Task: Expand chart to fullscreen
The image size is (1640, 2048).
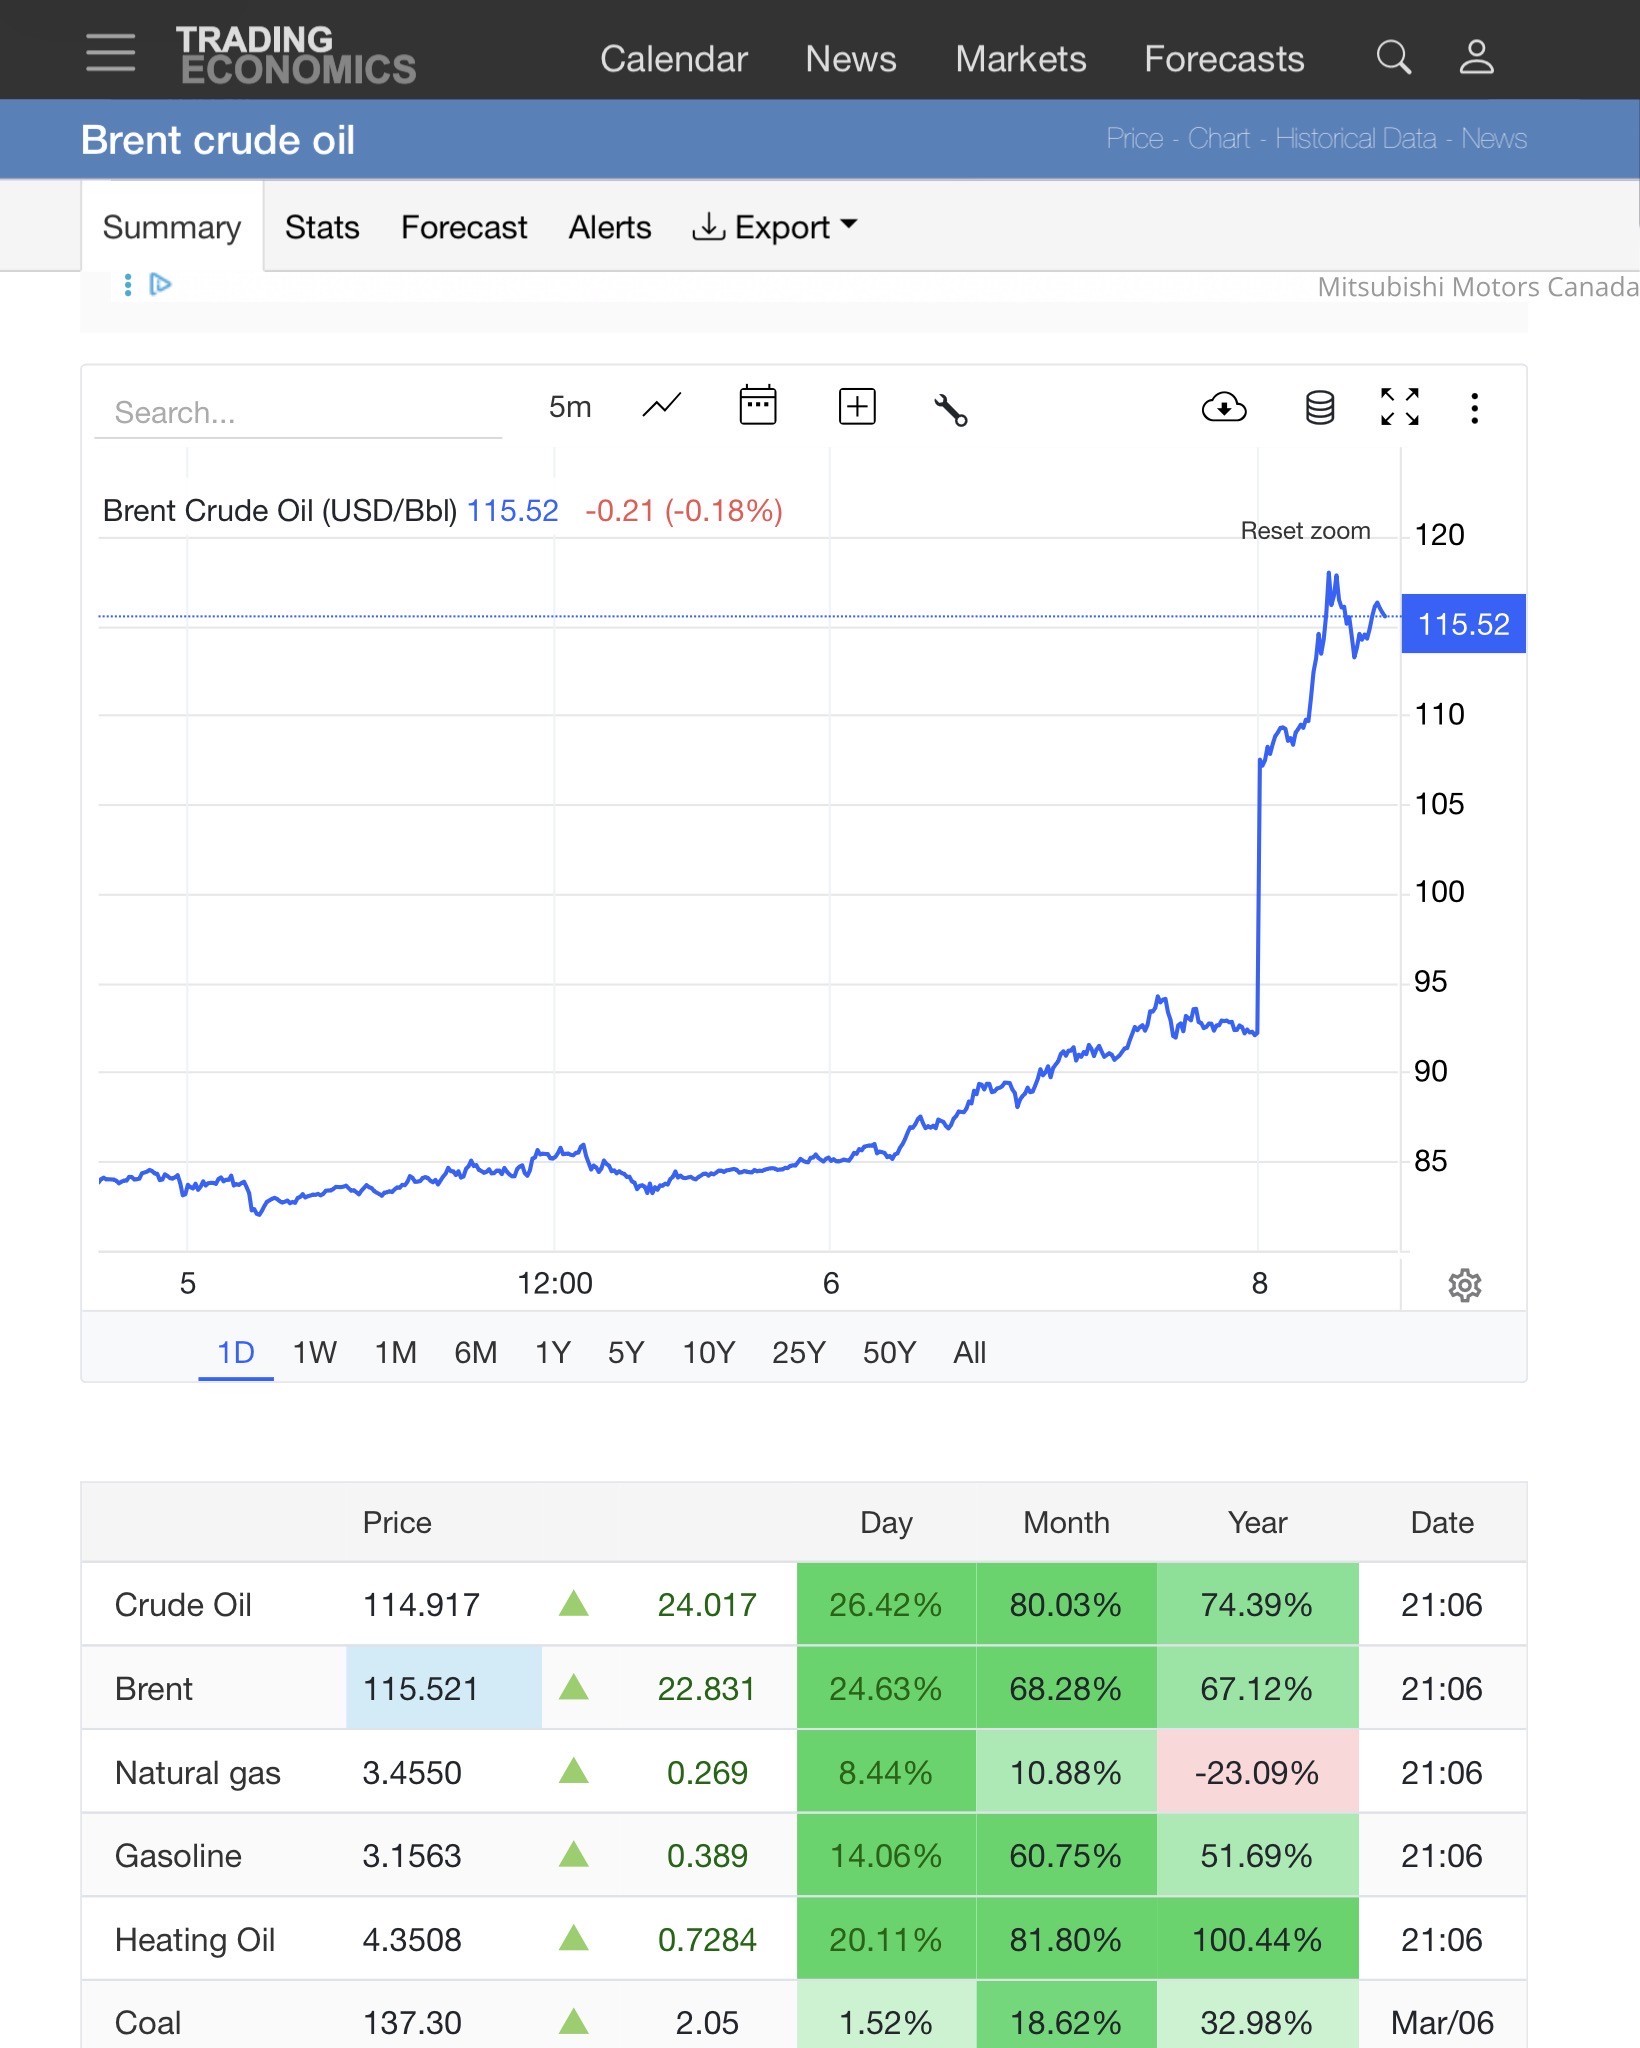Action: pos(1399,407)
